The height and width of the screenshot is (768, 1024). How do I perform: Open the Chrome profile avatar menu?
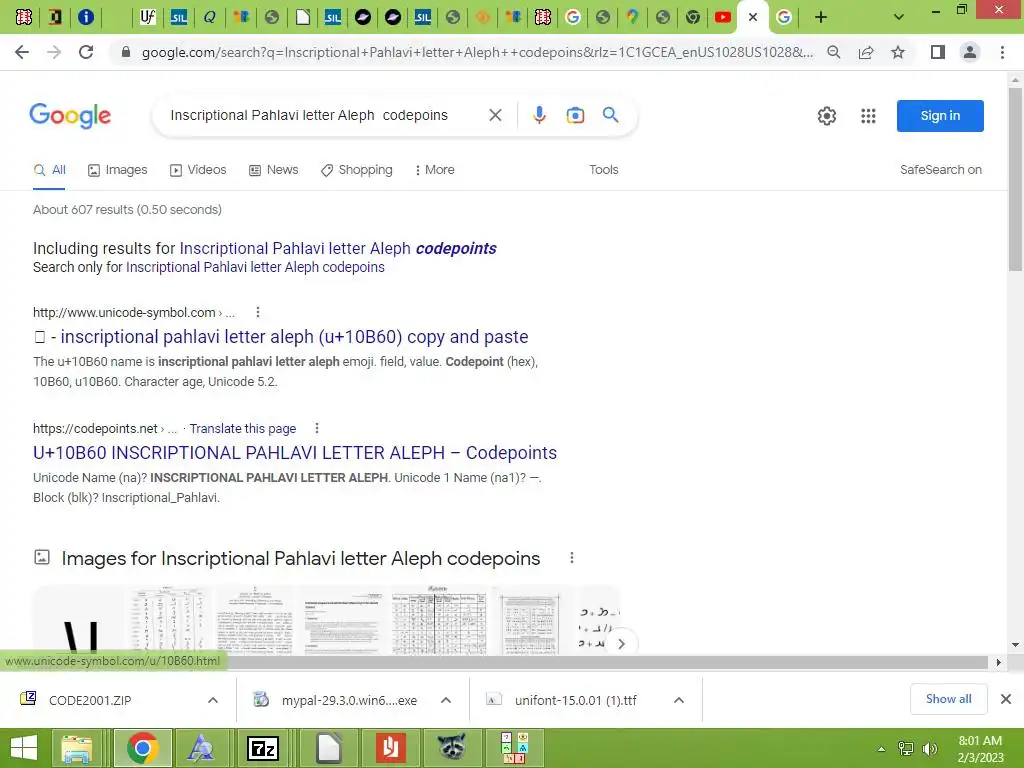[x=970, y=52]
